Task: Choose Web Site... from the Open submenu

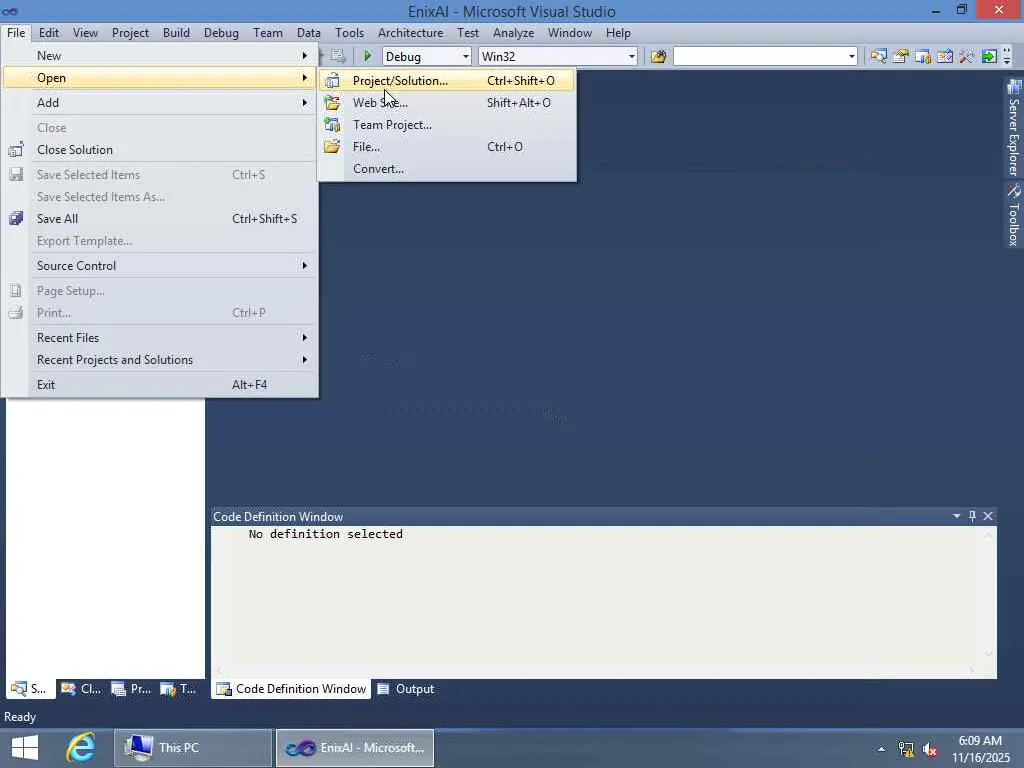Action: [447, 103]
